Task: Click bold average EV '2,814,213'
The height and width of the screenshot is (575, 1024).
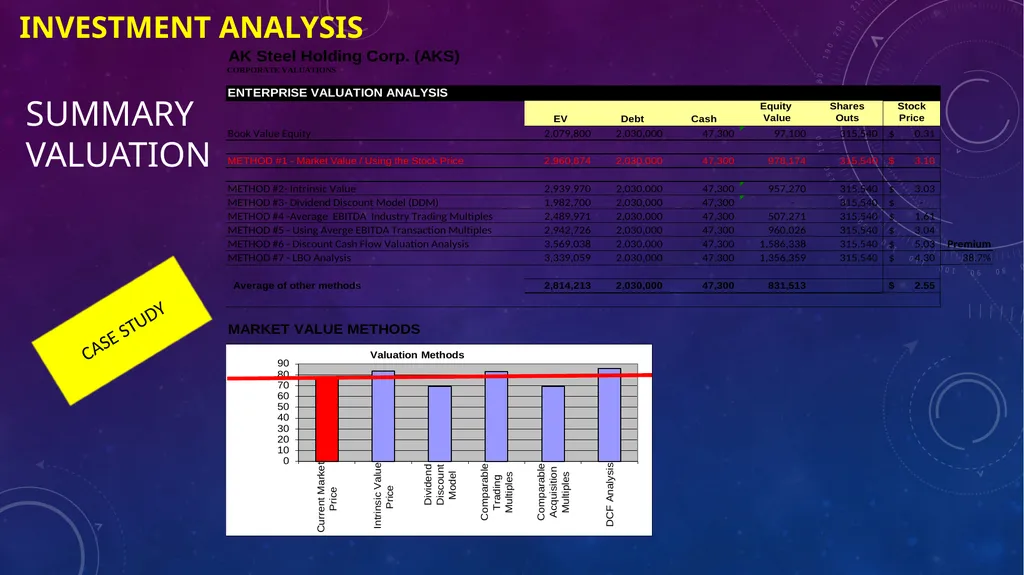Action: pos(568,286)
